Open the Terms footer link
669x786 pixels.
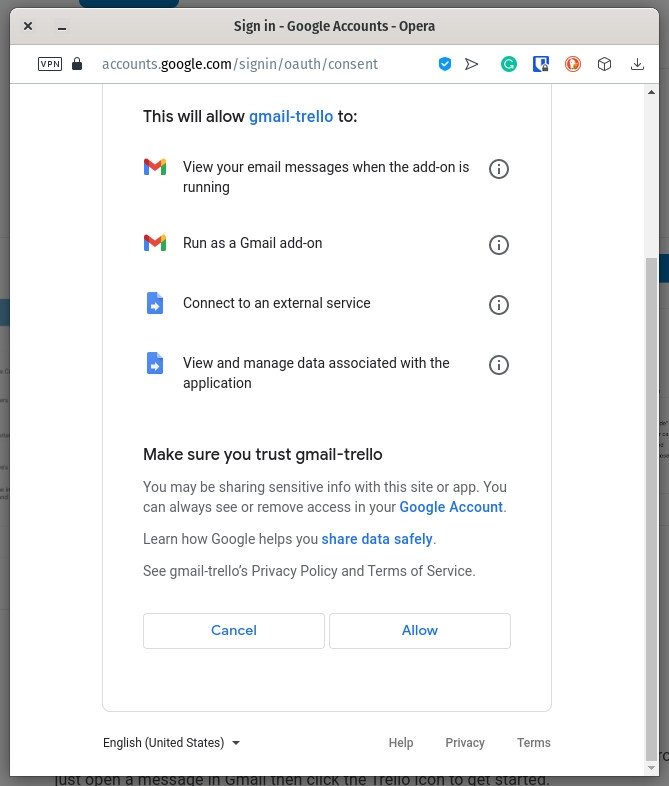pyautogui.click(x=534, y=742)
